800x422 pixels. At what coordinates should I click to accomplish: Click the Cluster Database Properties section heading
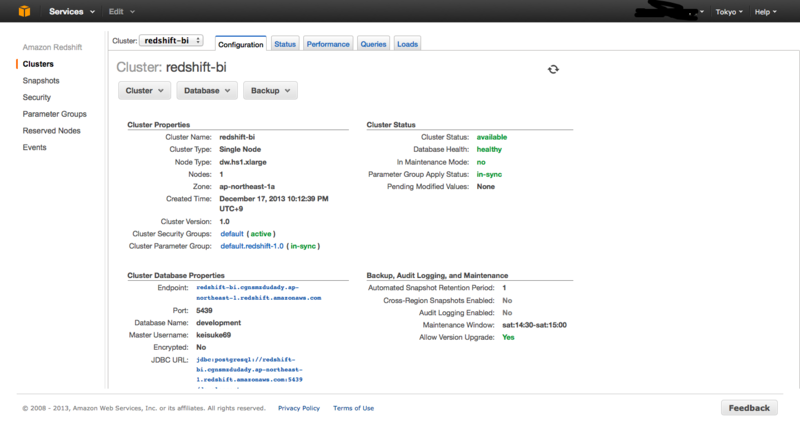[176, 275]
